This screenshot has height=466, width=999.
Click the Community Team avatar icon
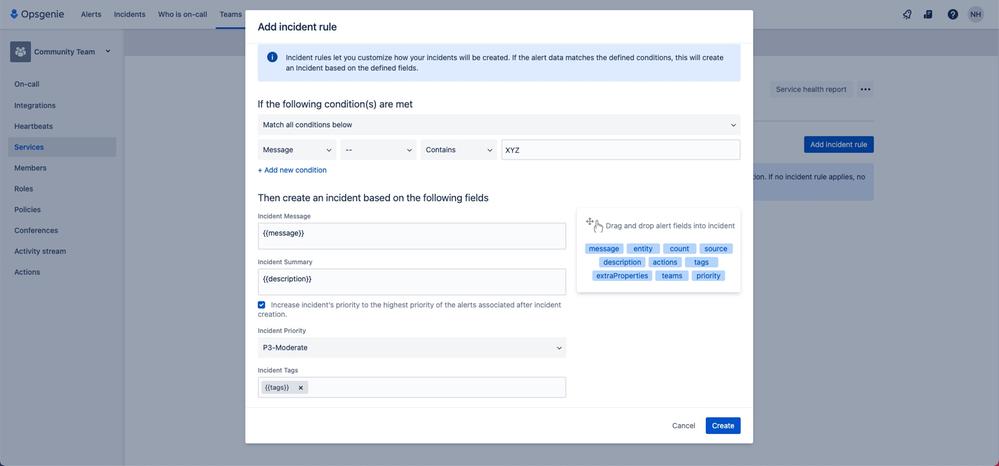(20, 52)
